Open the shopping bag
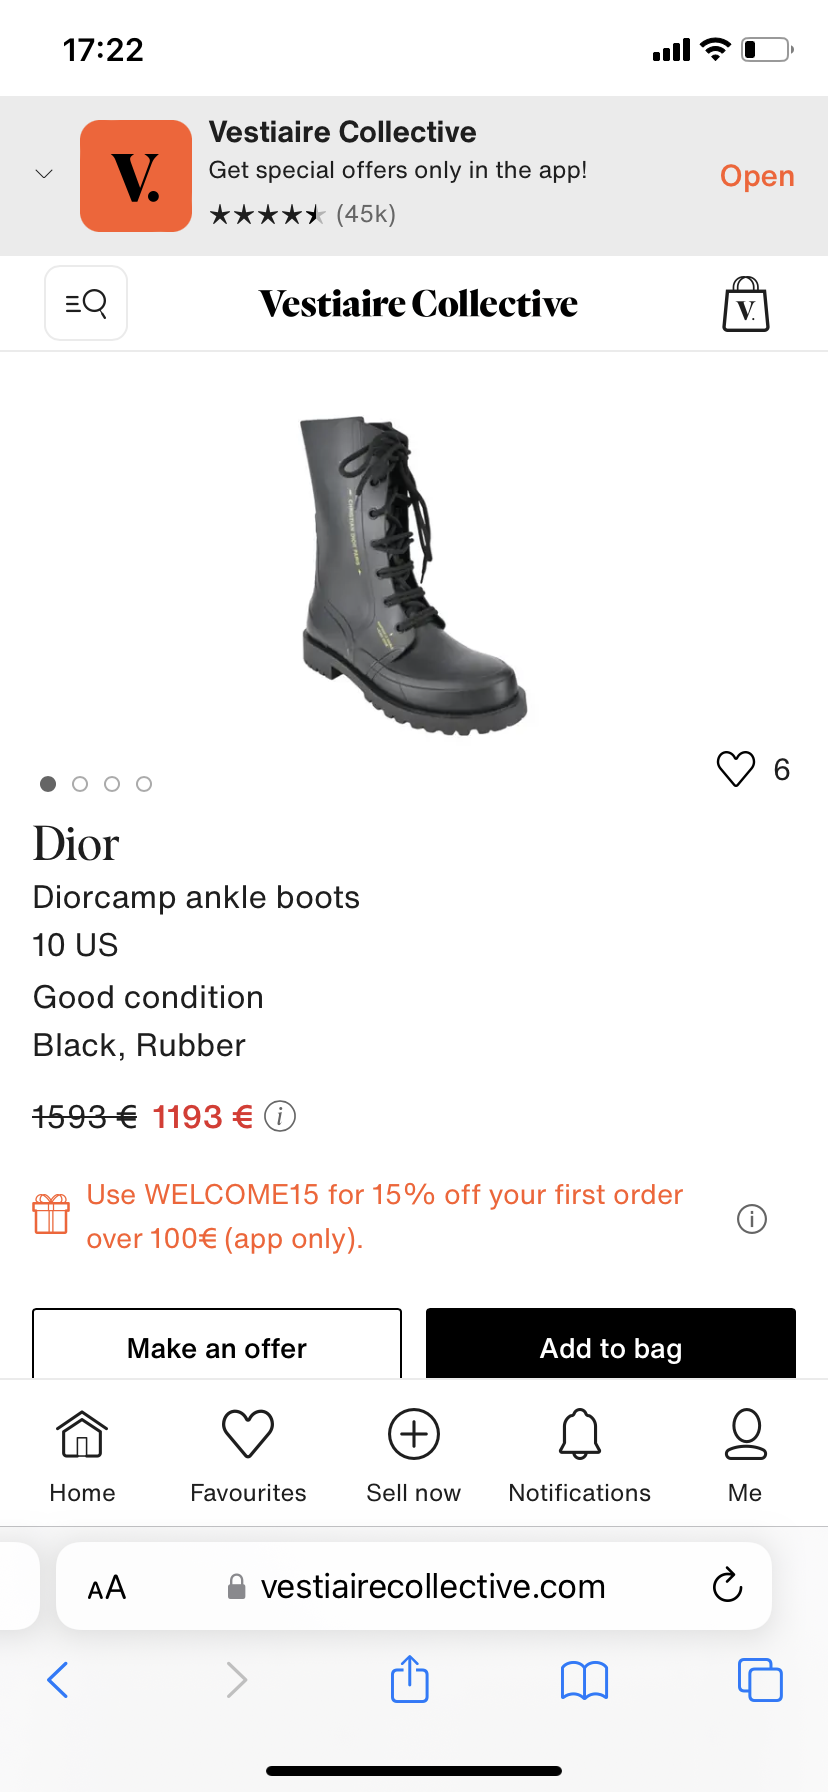828x1792 pixels. coord(746,304)
